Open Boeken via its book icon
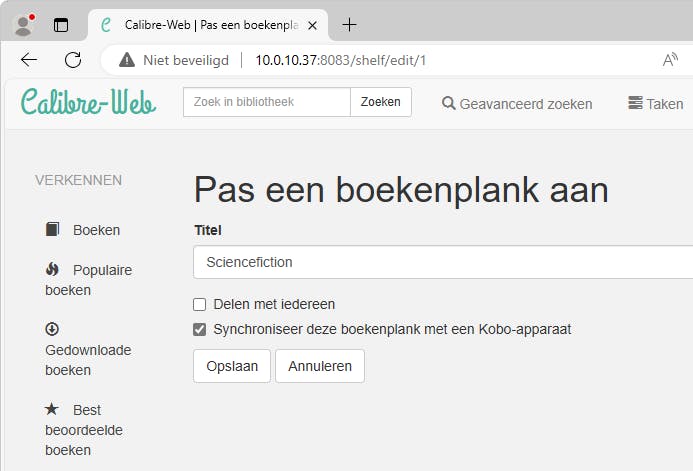Screen dimensions: 693x471 [53, 230]
